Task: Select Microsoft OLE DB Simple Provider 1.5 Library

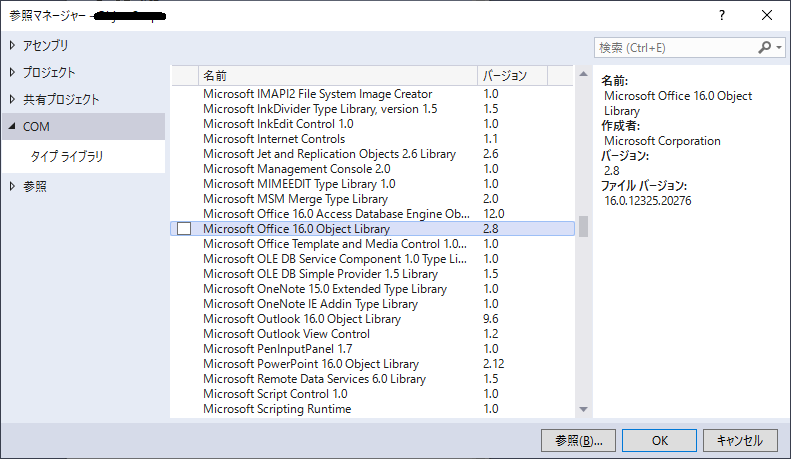Action: click(x=372, y=274)
